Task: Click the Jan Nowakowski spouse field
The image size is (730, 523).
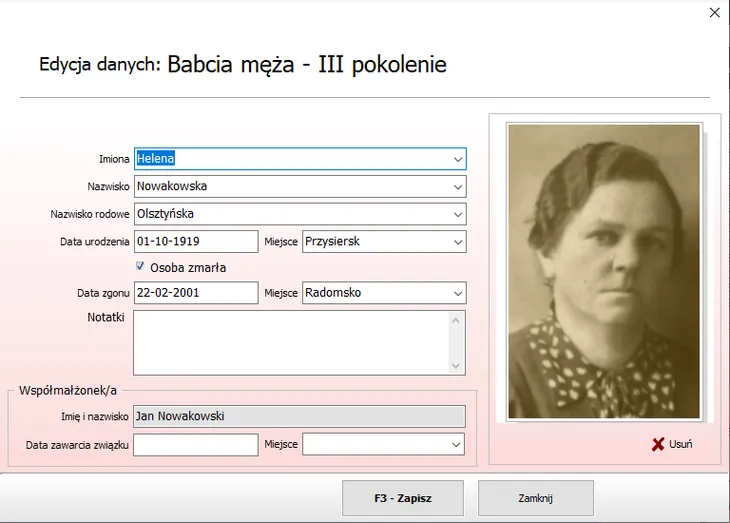Action: click(x=299, y=416)
